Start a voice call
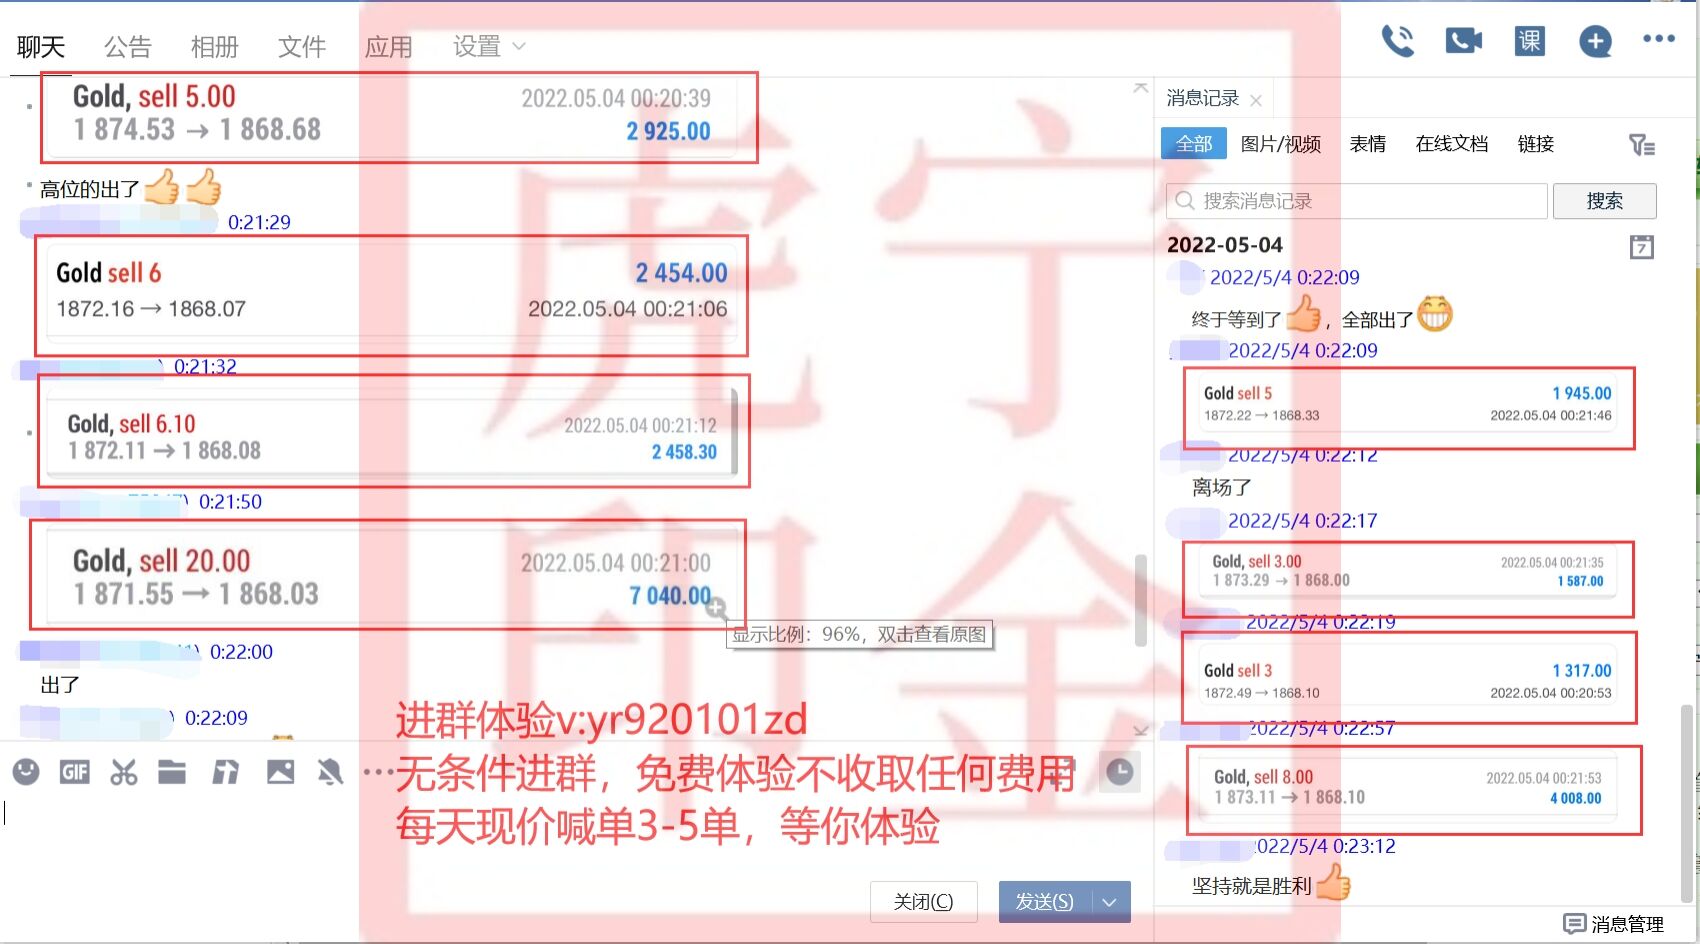Image resolution: width=1700 pixels, height=944 pixels. (1397, 41)
